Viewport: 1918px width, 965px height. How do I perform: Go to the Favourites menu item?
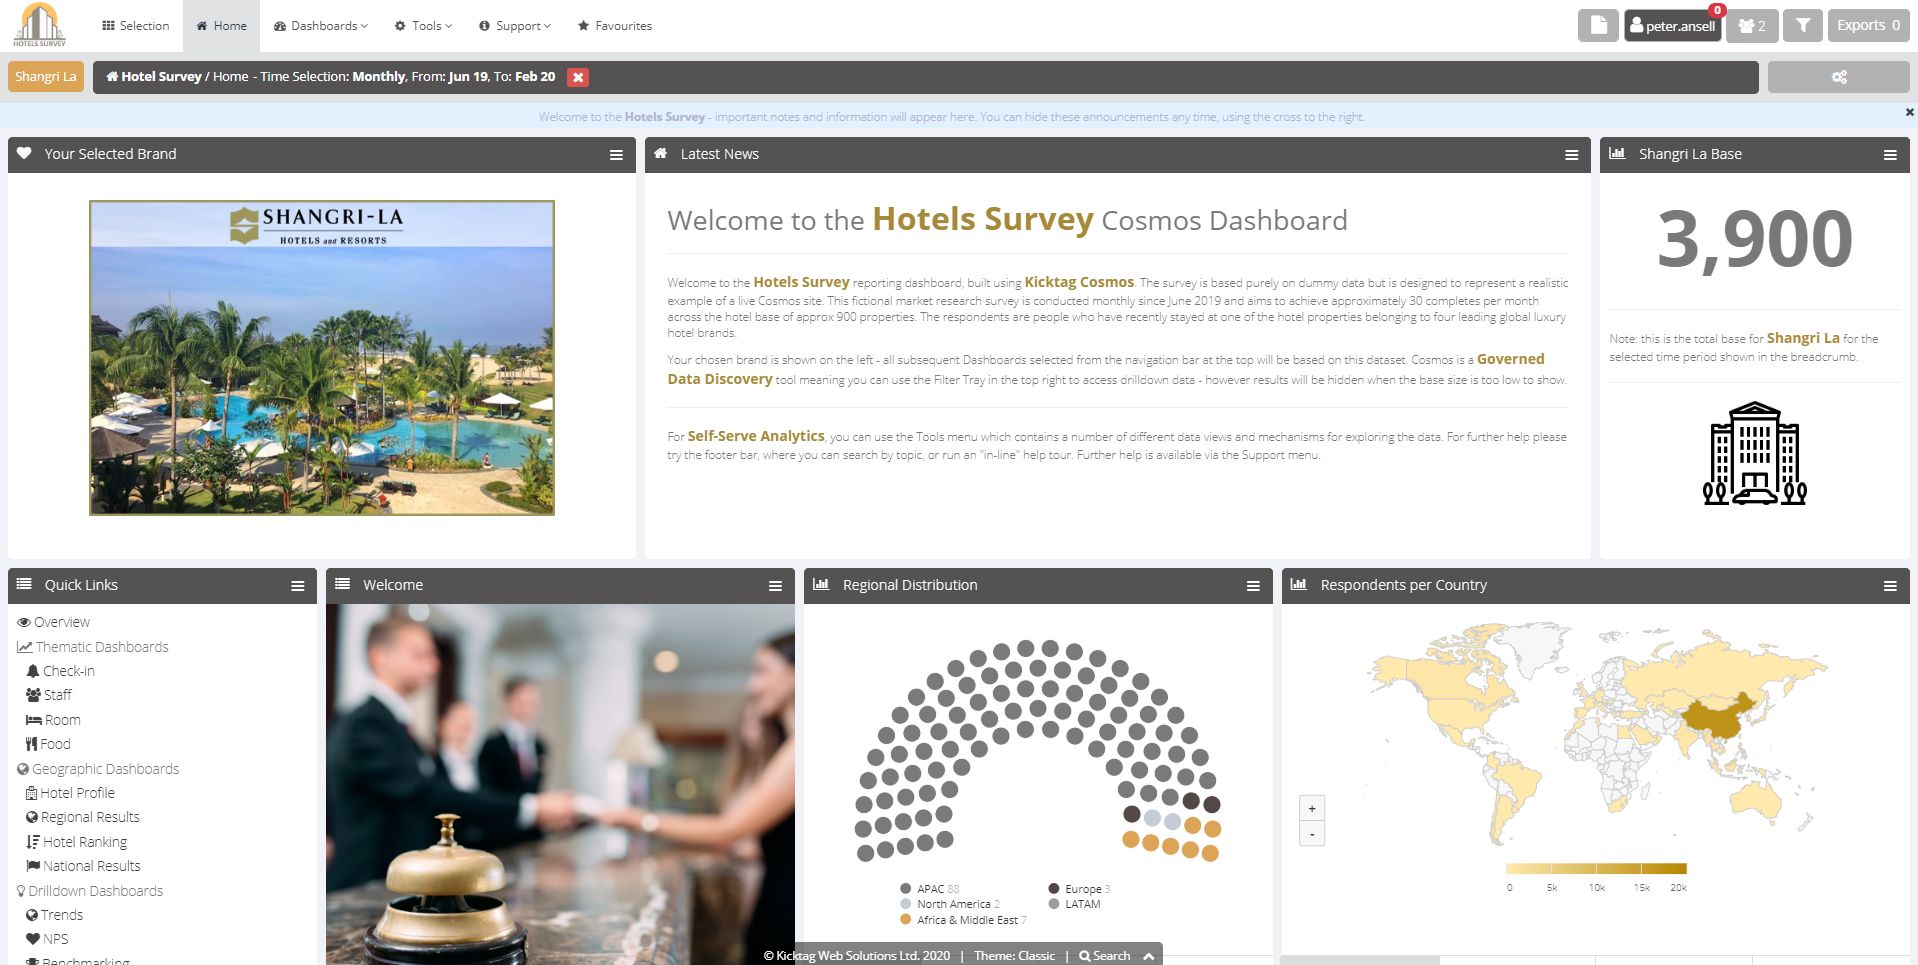(x=615, y=26)
